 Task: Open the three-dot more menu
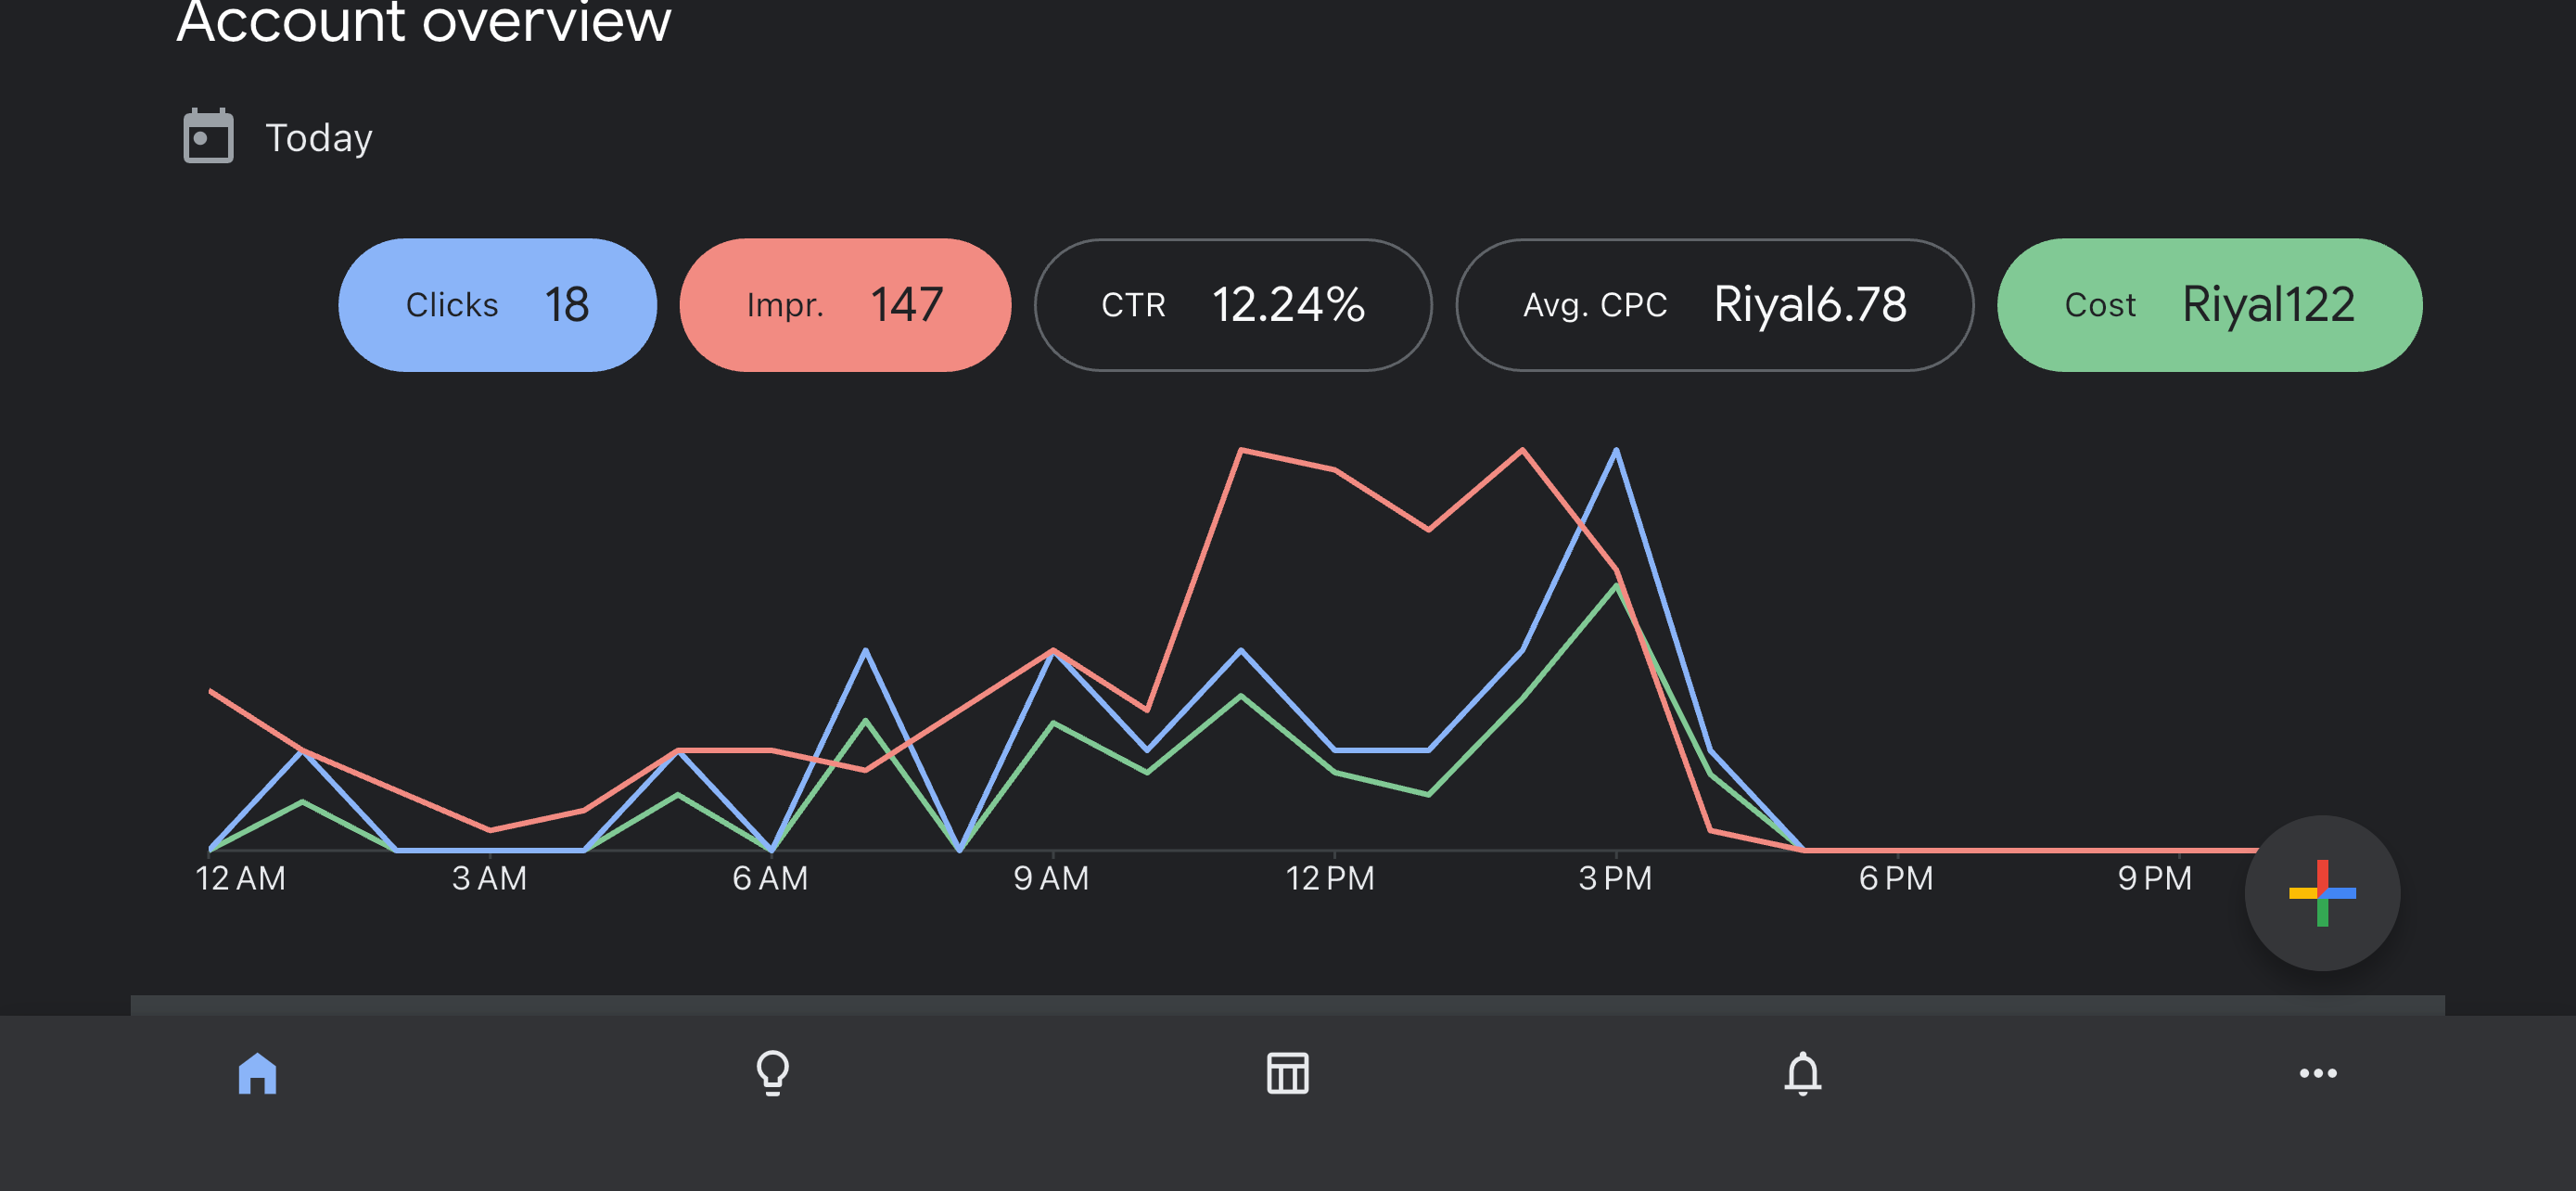click(2317, 1074)
